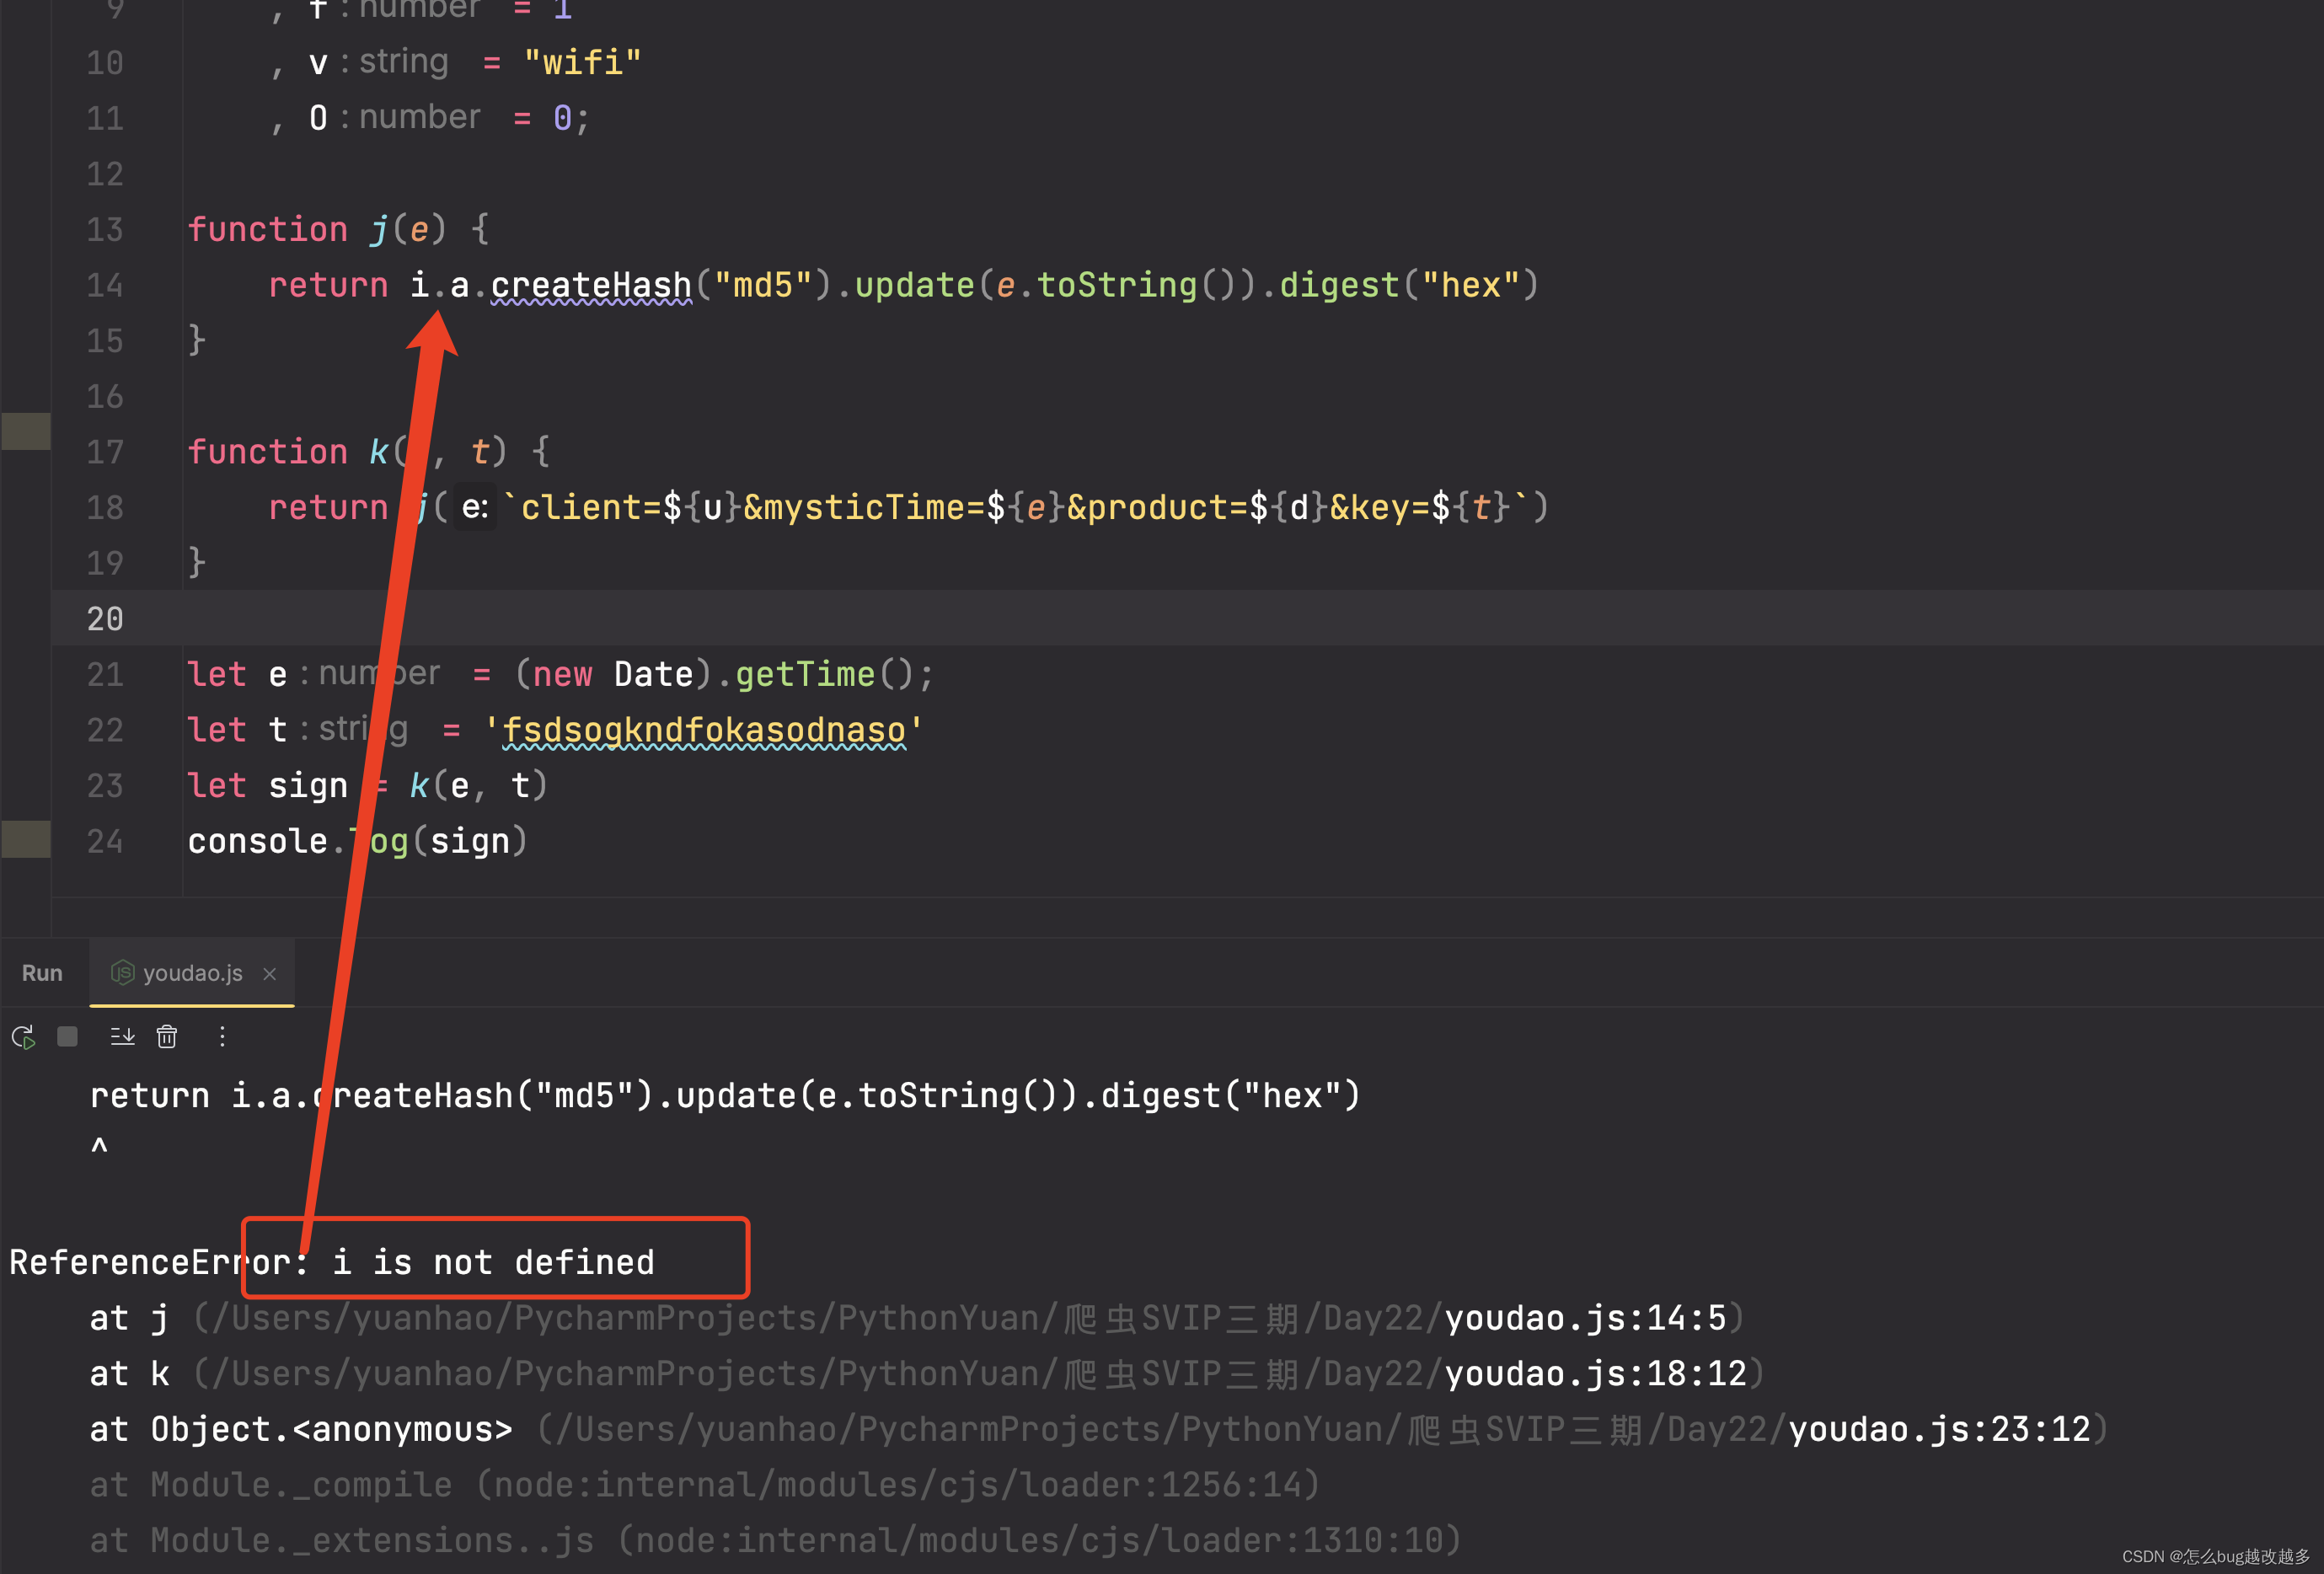
Task: Click the gutter marker beside line 24
Action: [x=26, y=839]
